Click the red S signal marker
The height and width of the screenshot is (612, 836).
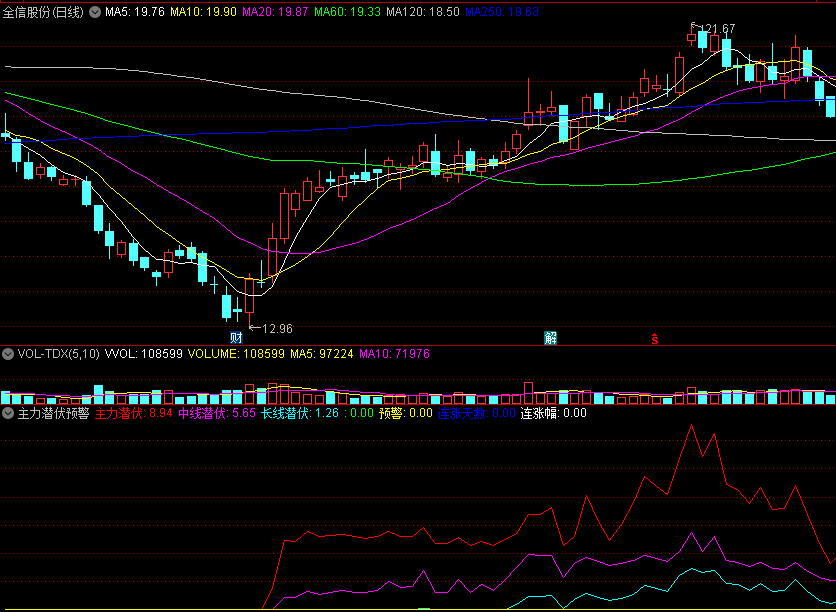pyautogui.click(x=654, y=338)
